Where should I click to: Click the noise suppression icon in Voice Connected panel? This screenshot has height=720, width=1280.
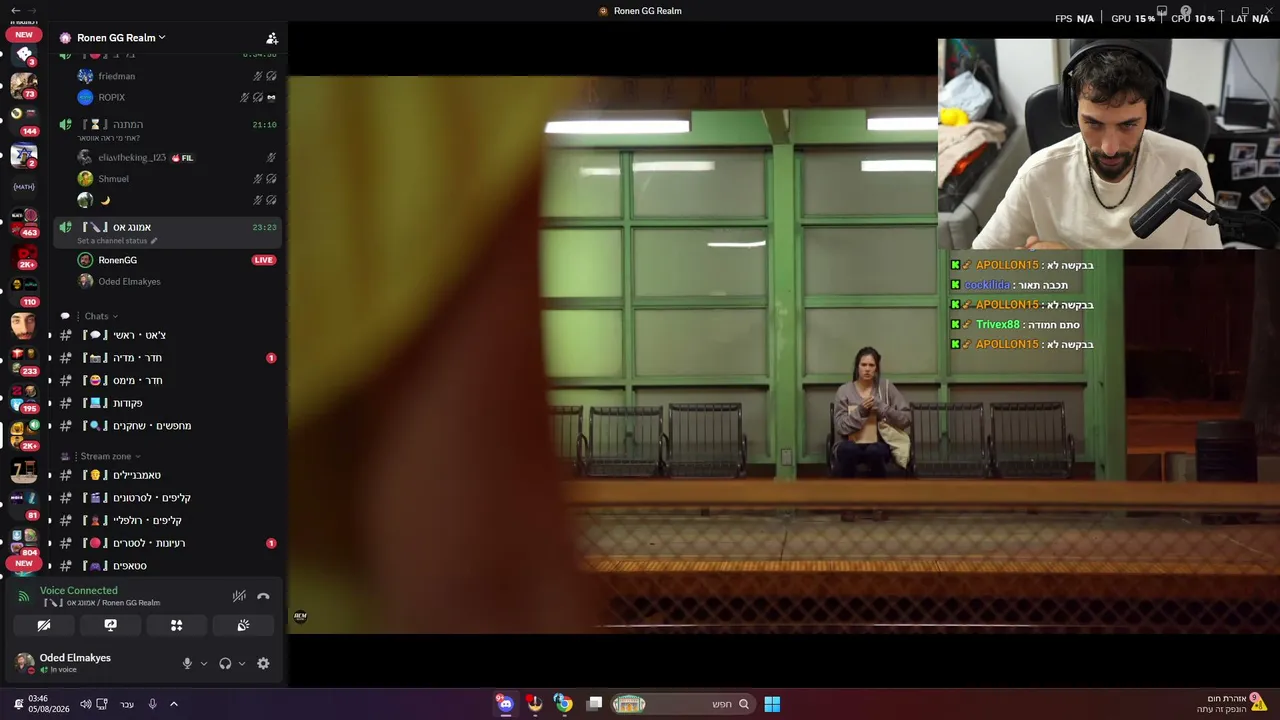pyautogui.click(x=239, y=596)
